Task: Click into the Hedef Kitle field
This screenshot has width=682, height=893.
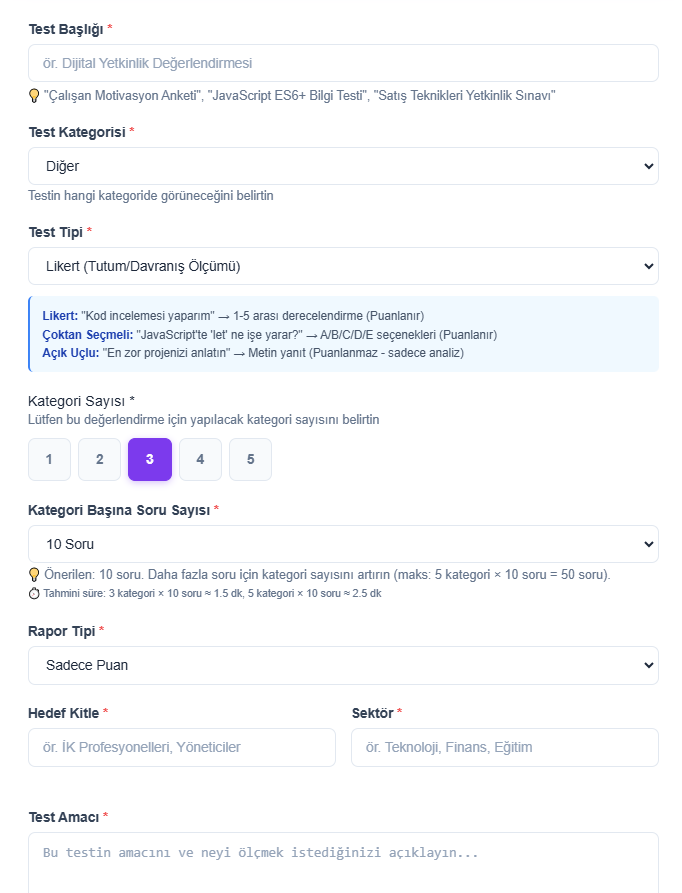Action: [182, 747]
